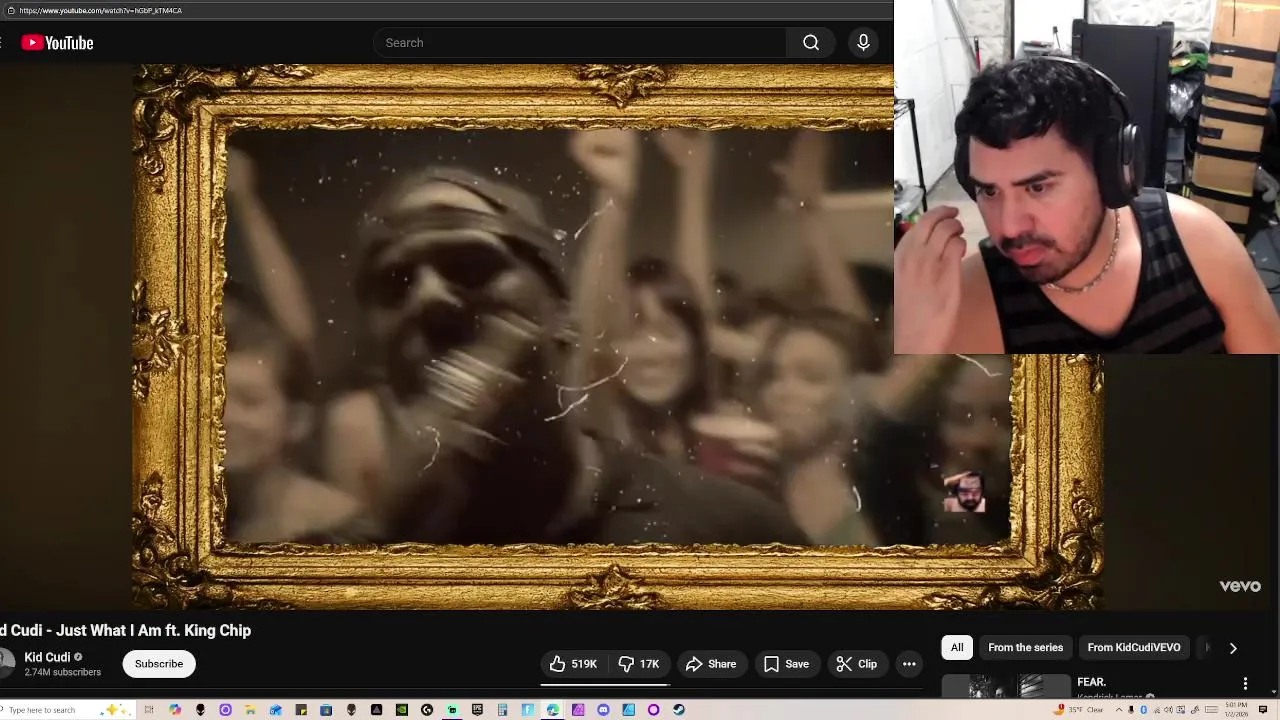Open the three-dot more actions button

909,664
